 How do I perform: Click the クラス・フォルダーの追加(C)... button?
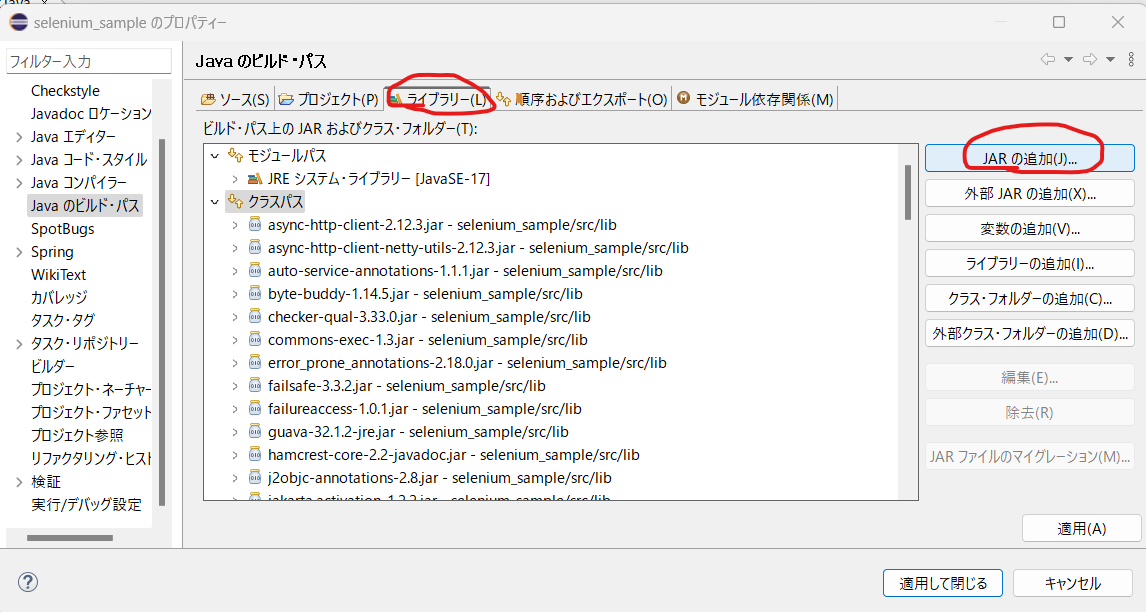(1029, 298)
